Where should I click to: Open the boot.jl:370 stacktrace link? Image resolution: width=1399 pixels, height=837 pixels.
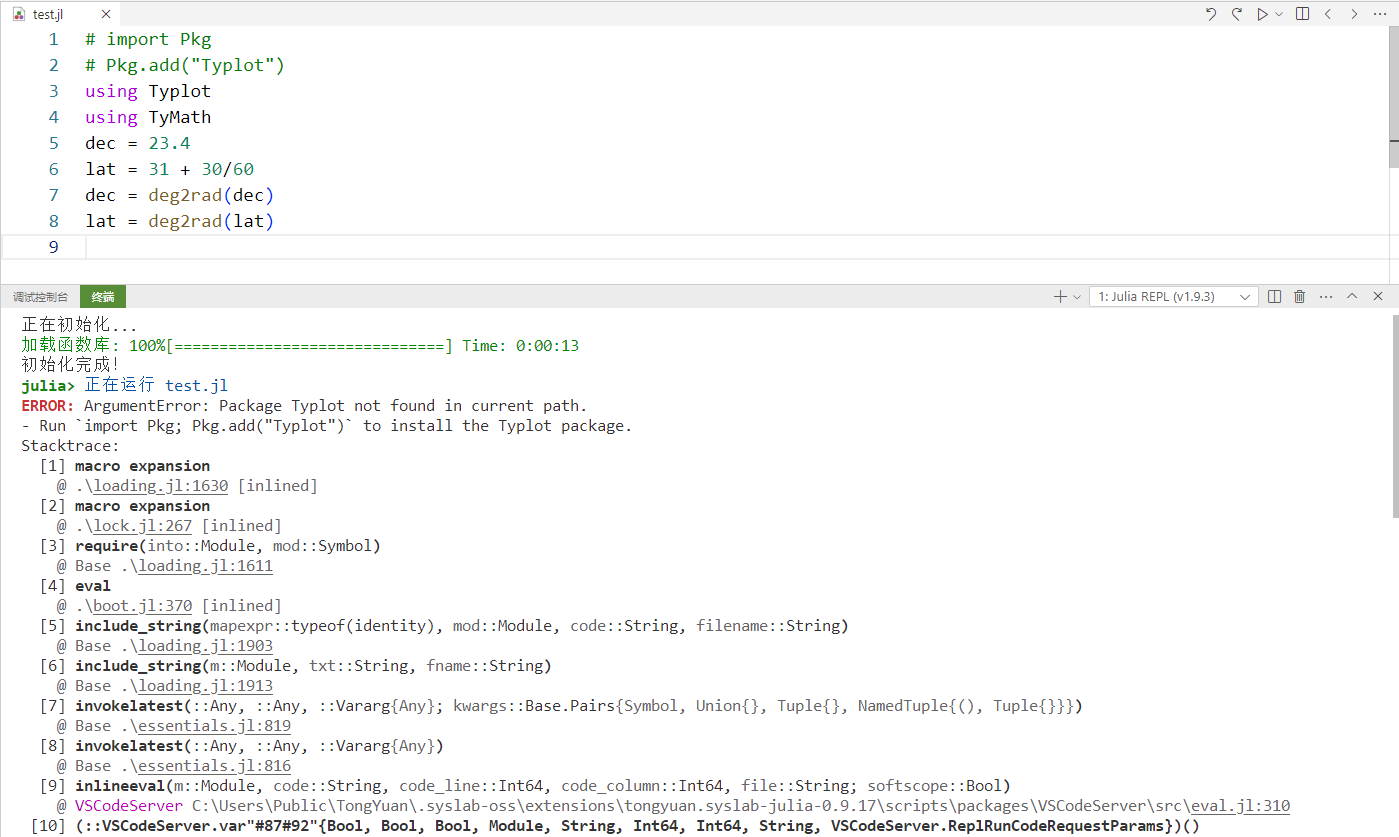pyautogui.click(x=143, y=606)
